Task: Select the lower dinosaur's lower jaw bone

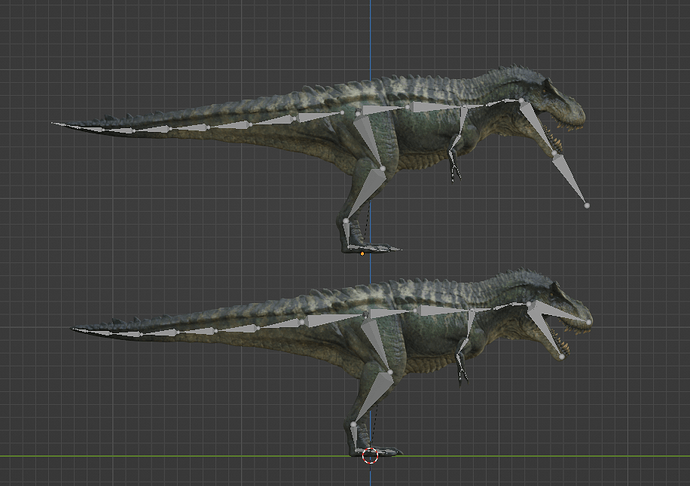Action: point(545,330)
